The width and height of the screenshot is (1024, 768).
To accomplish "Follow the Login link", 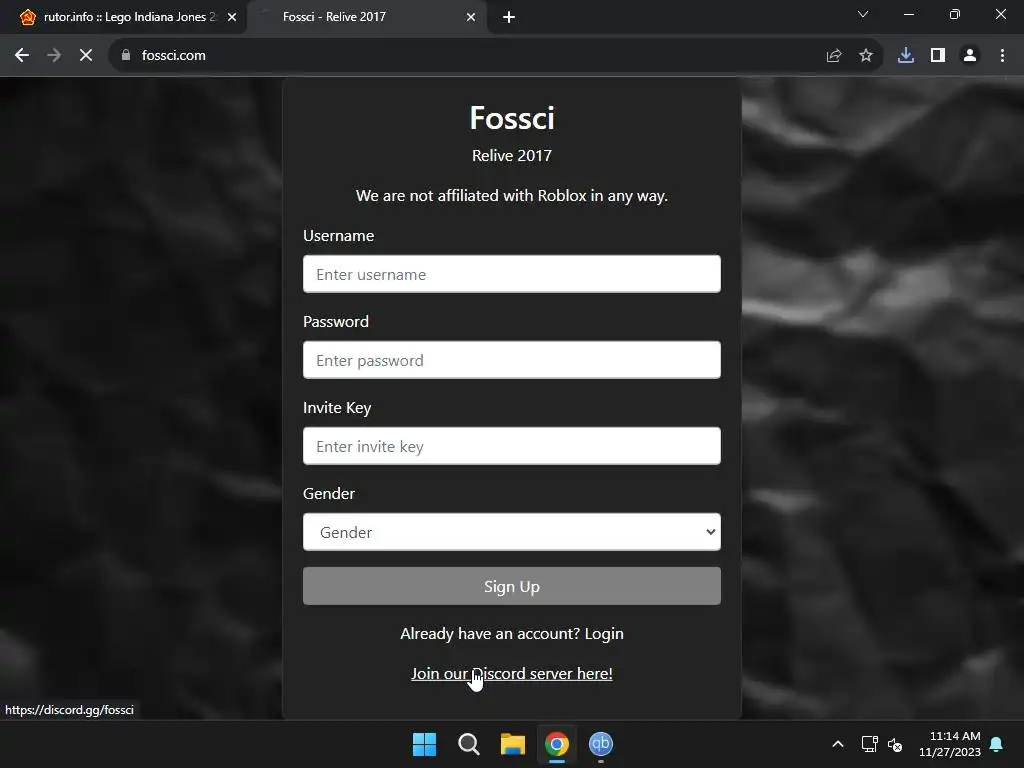I will [x=604, y=633].
